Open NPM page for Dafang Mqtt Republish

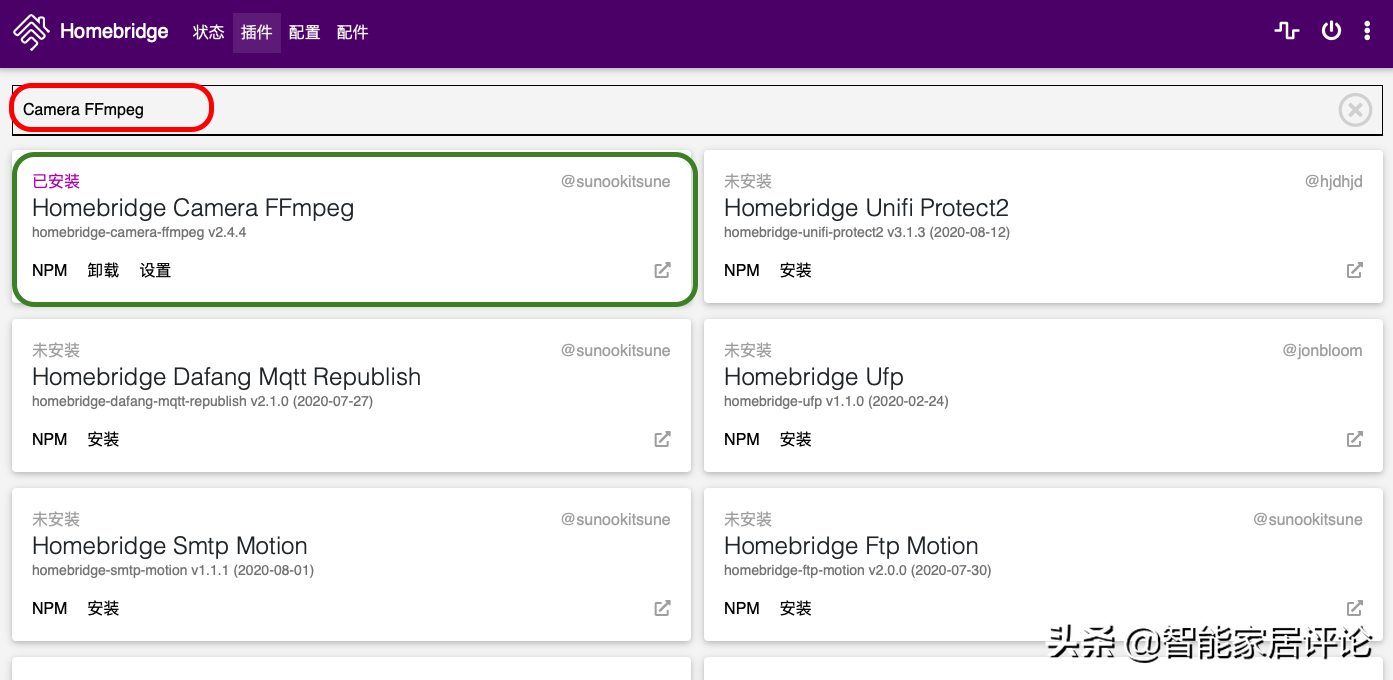click(50, 439)
